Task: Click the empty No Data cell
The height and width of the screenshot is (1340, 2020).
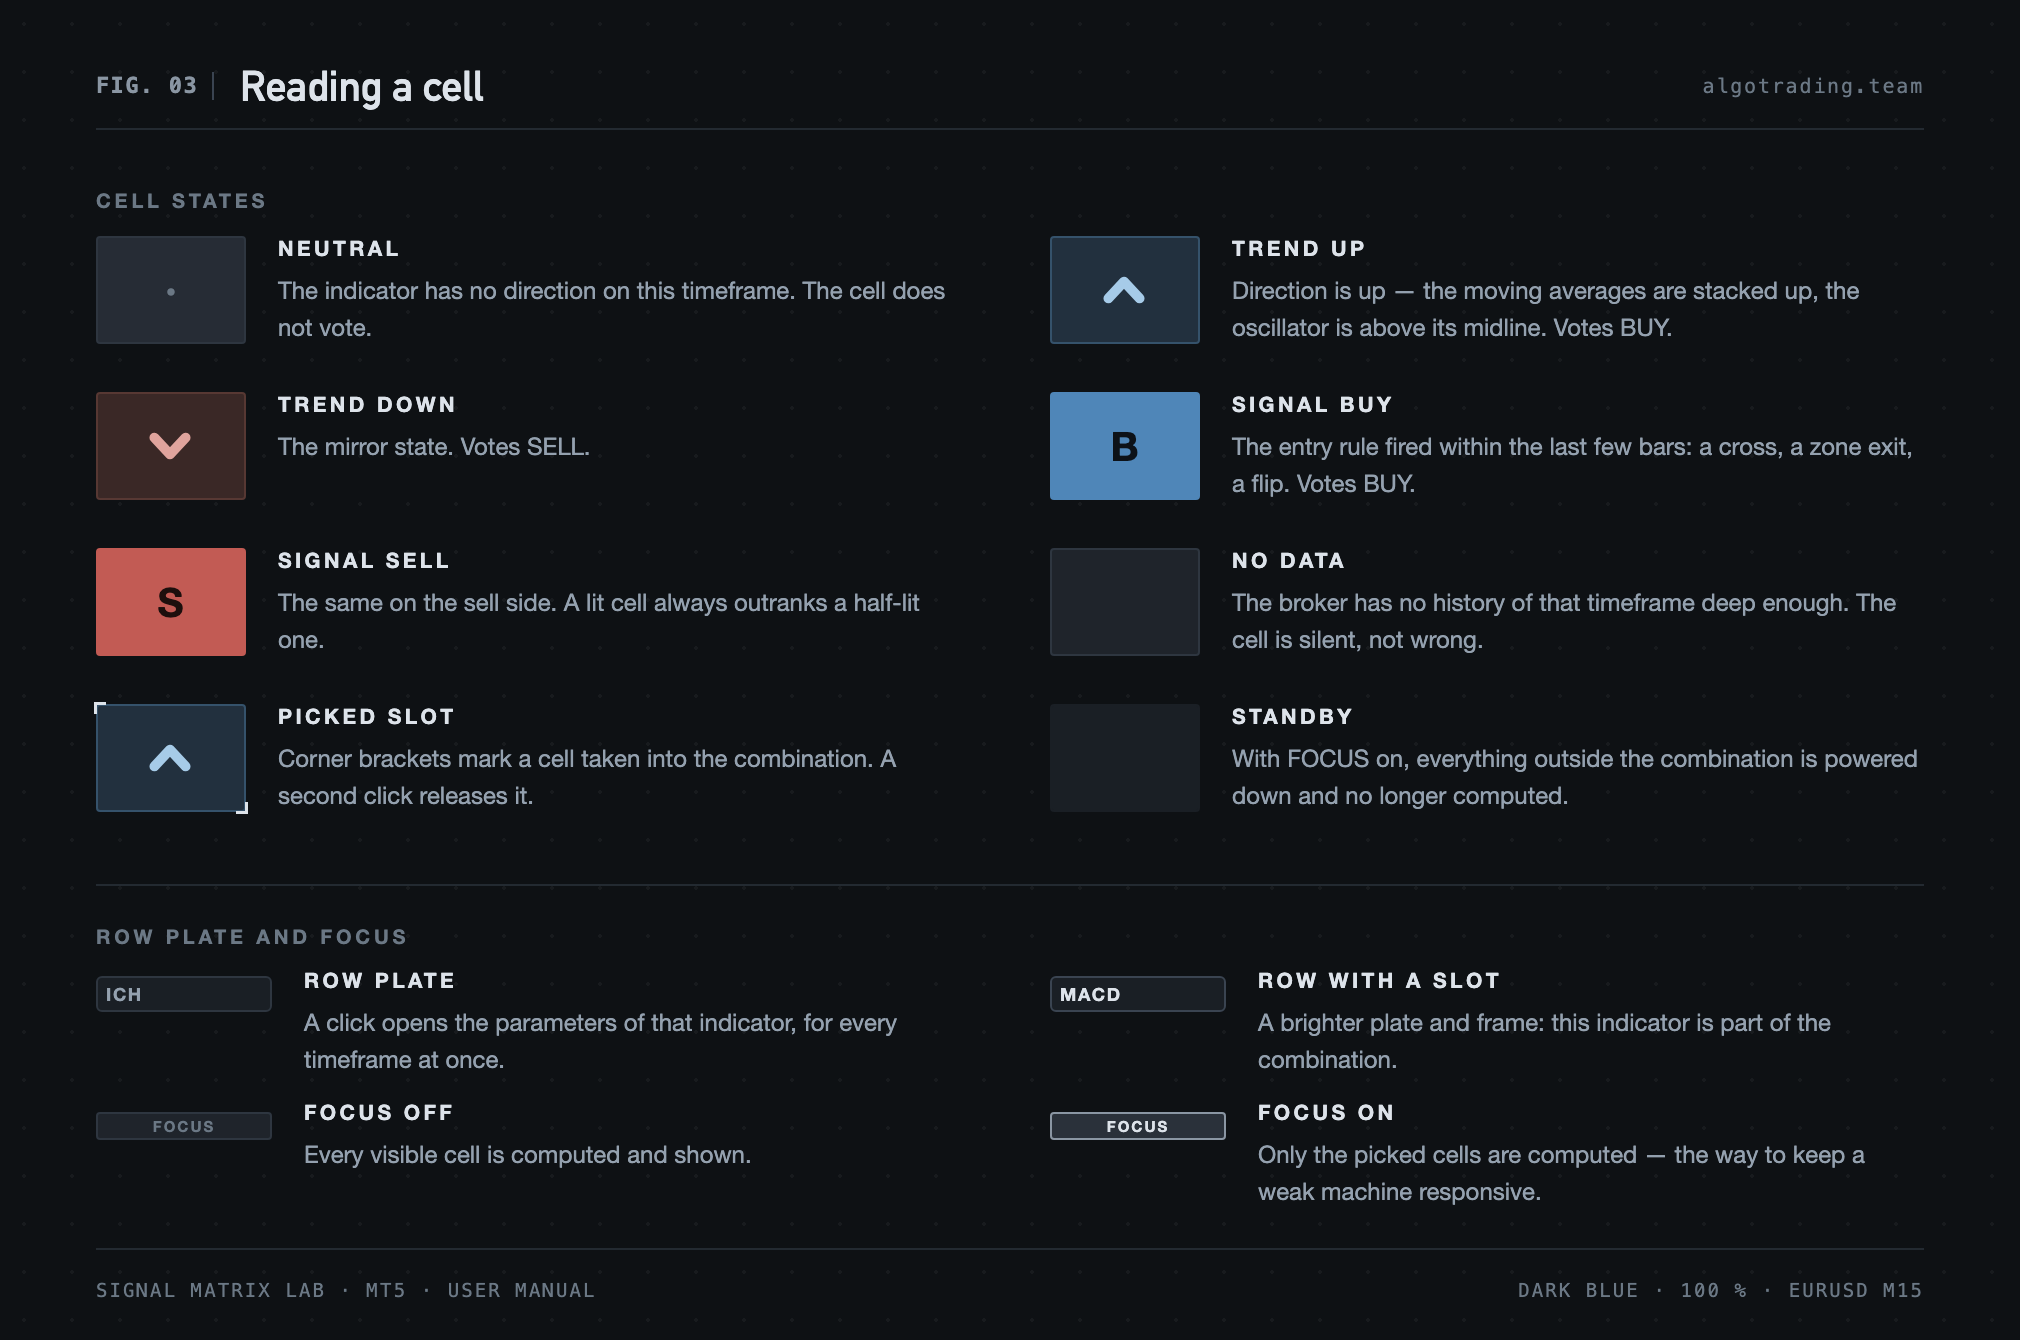Action: 1125,602
